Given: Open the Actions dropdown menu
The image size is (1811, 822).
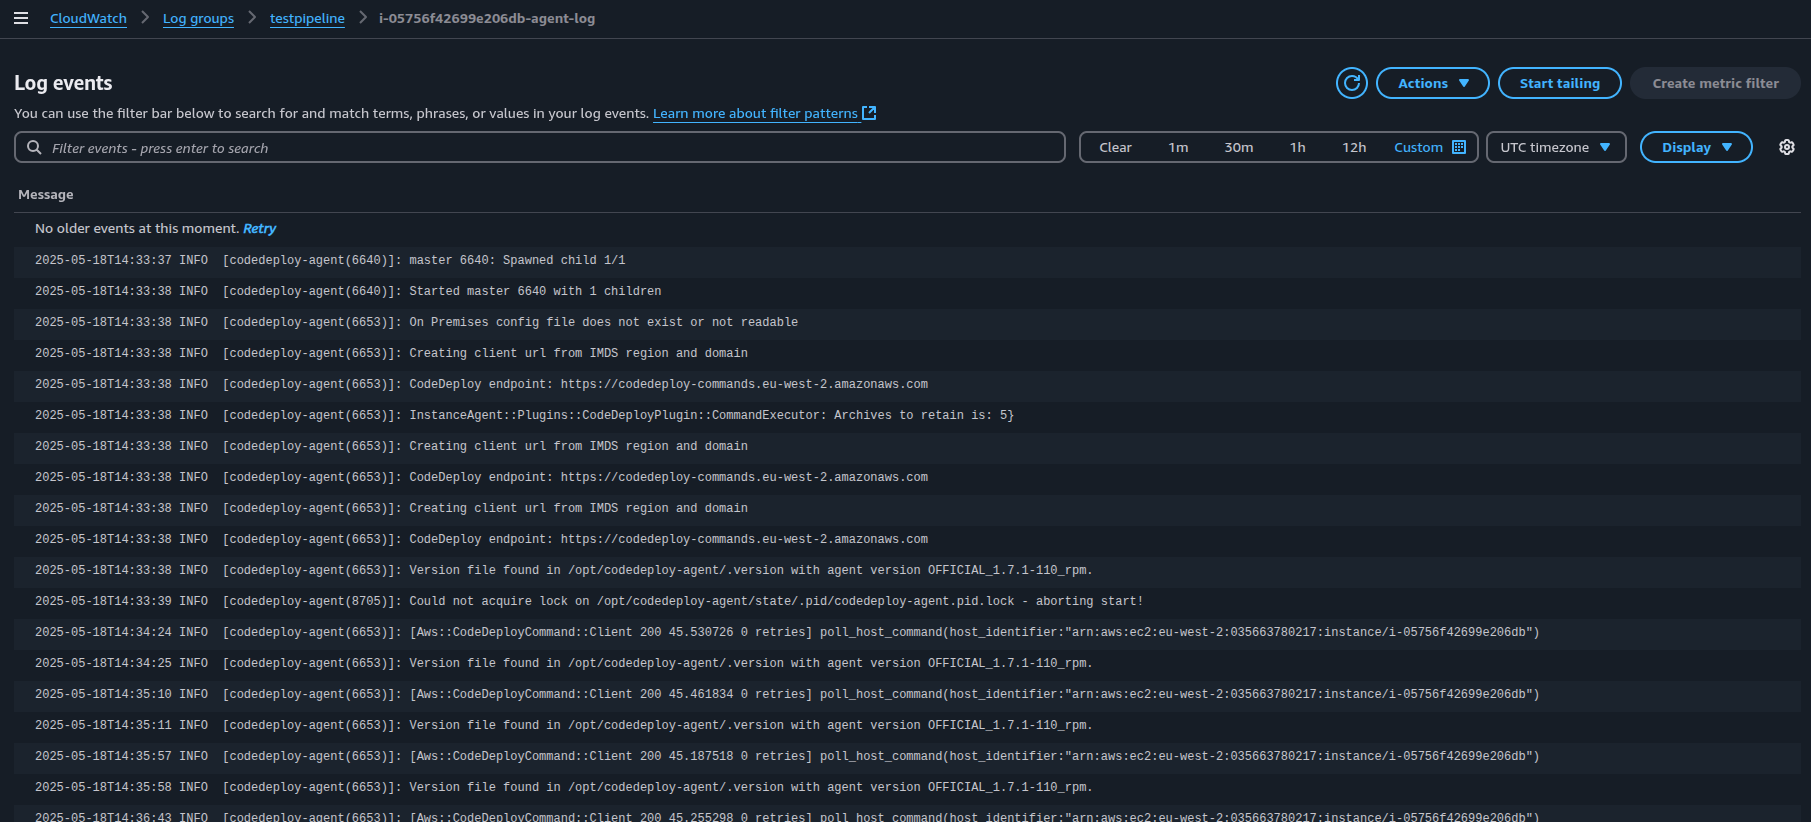Looking at the screenshot, I should pyautogui.click(x=1432, y=83).
